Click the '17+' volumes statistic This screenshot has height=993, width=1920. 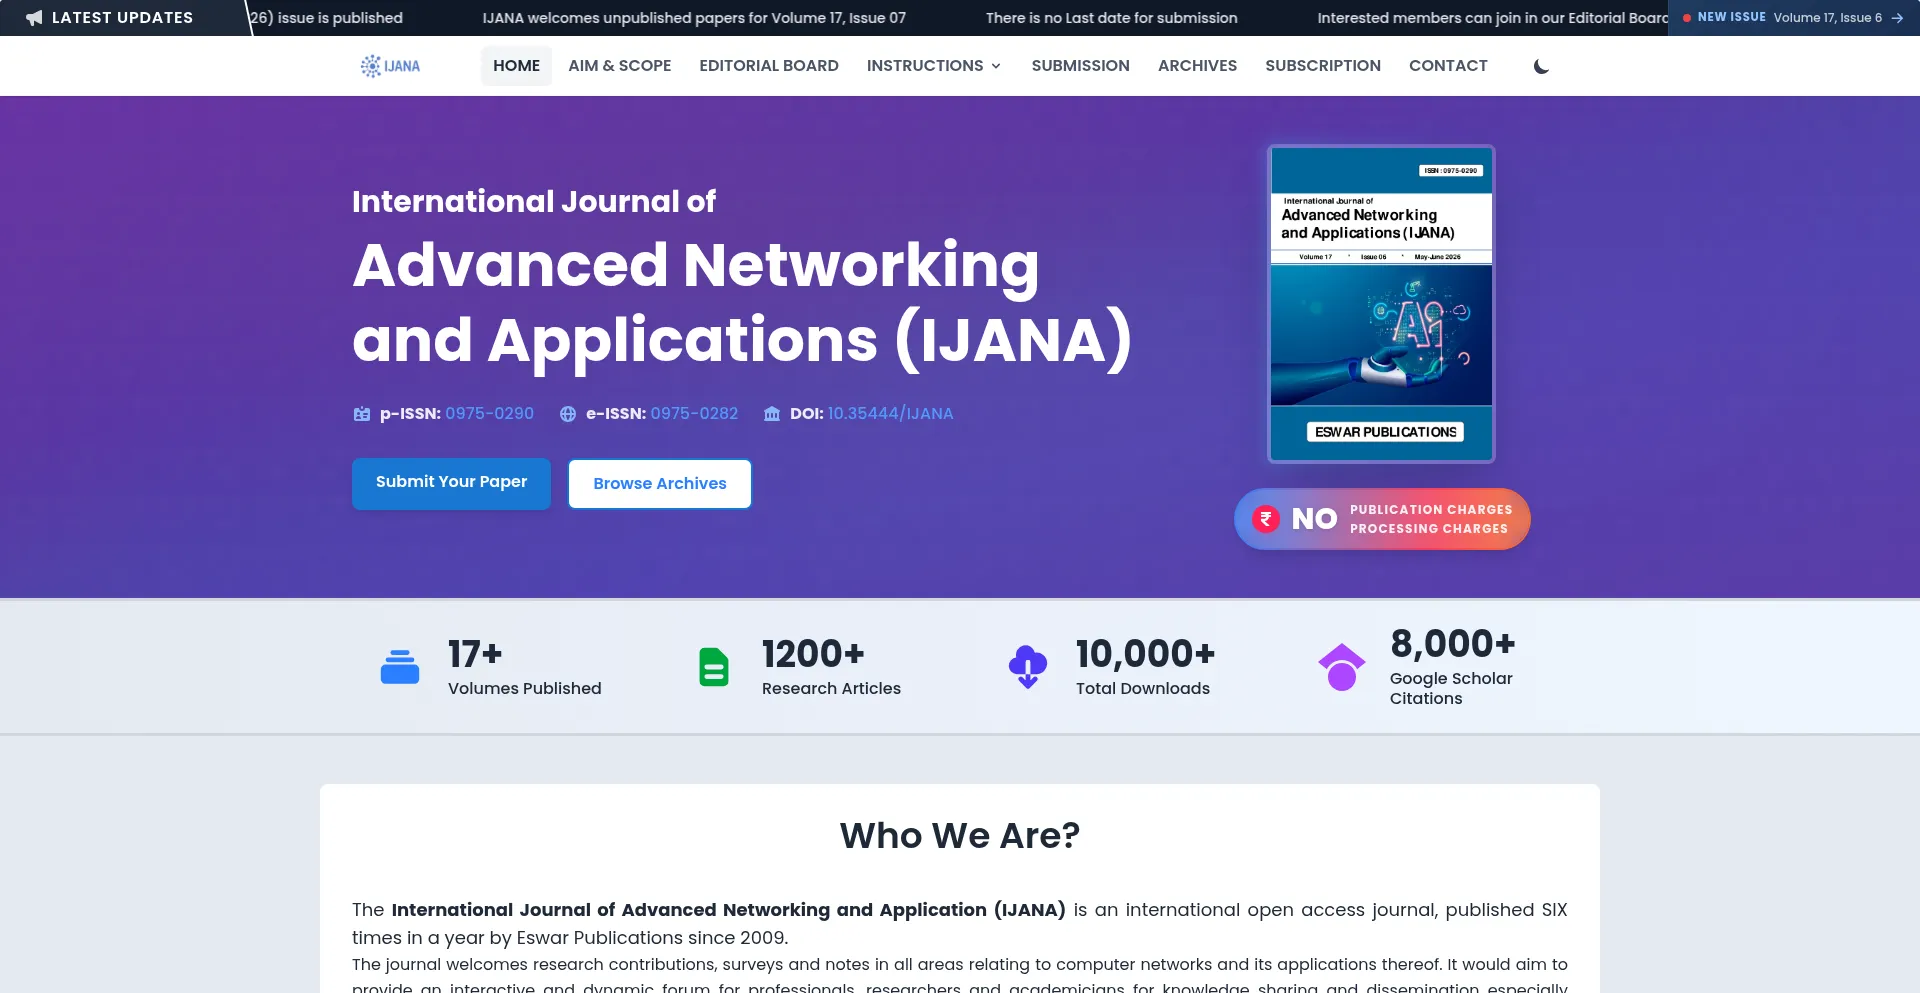[475, 654]
